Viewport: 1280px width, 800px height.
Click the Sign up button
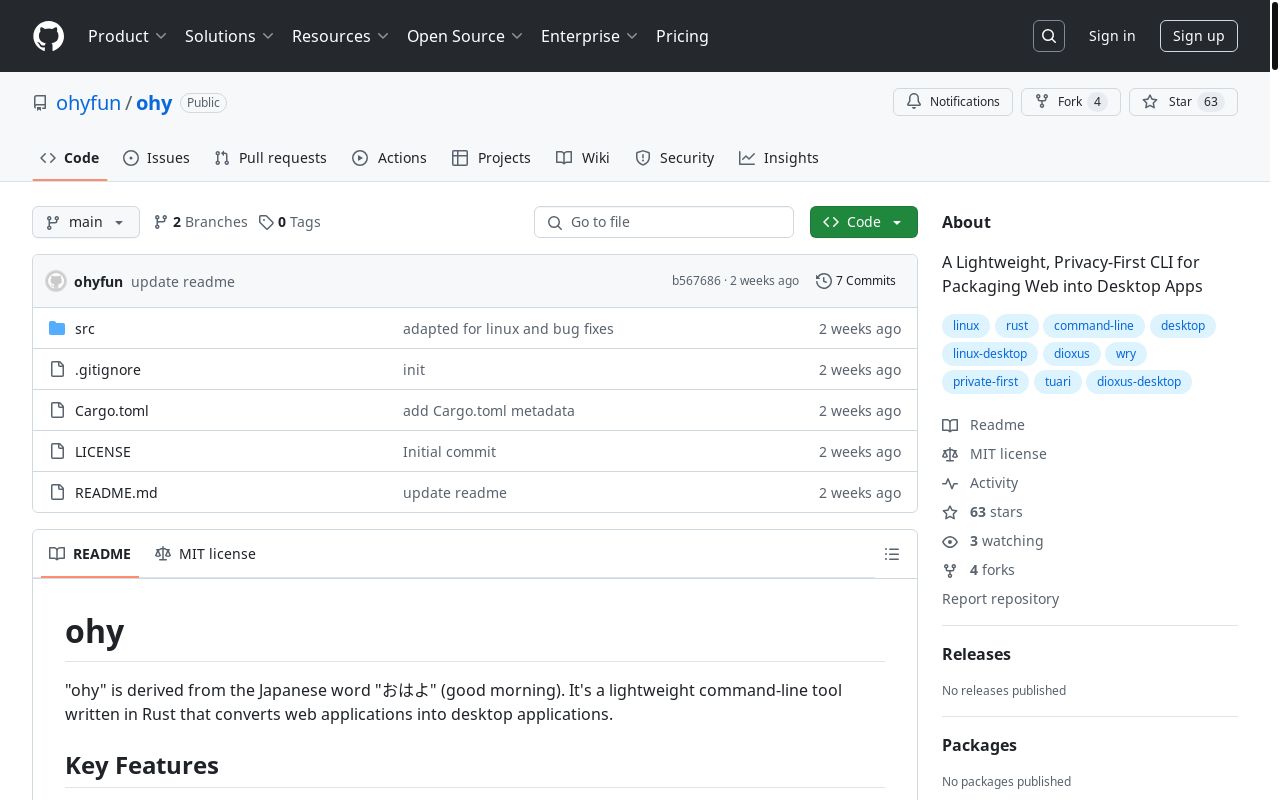[x=1198, y=36]
